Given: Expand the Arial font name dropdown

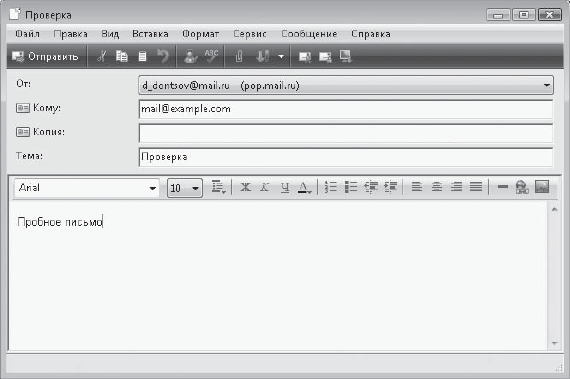Looking at the screenshot, I should [x=153, y=188].
